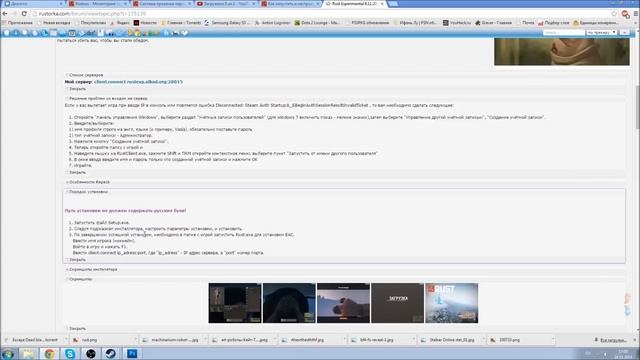This screenshot has width=640, height=360.
Task: Open the RUST logo screenshot thumbnail
Action: [451, 303]
